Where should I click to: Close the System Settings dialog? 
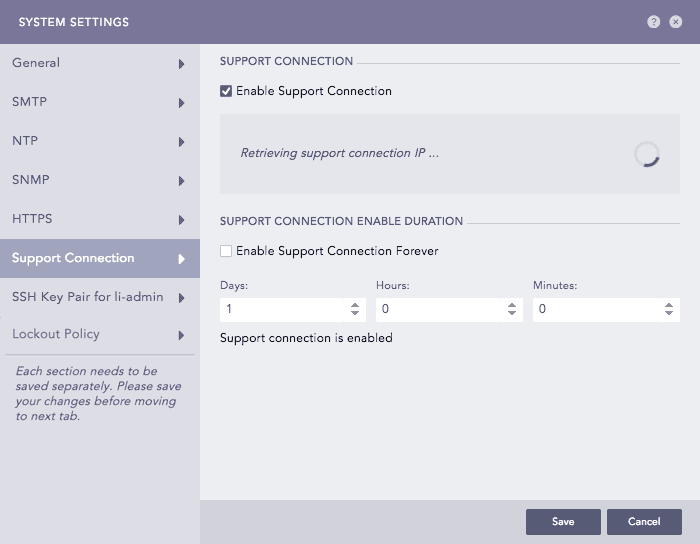(x=675, y=22)
